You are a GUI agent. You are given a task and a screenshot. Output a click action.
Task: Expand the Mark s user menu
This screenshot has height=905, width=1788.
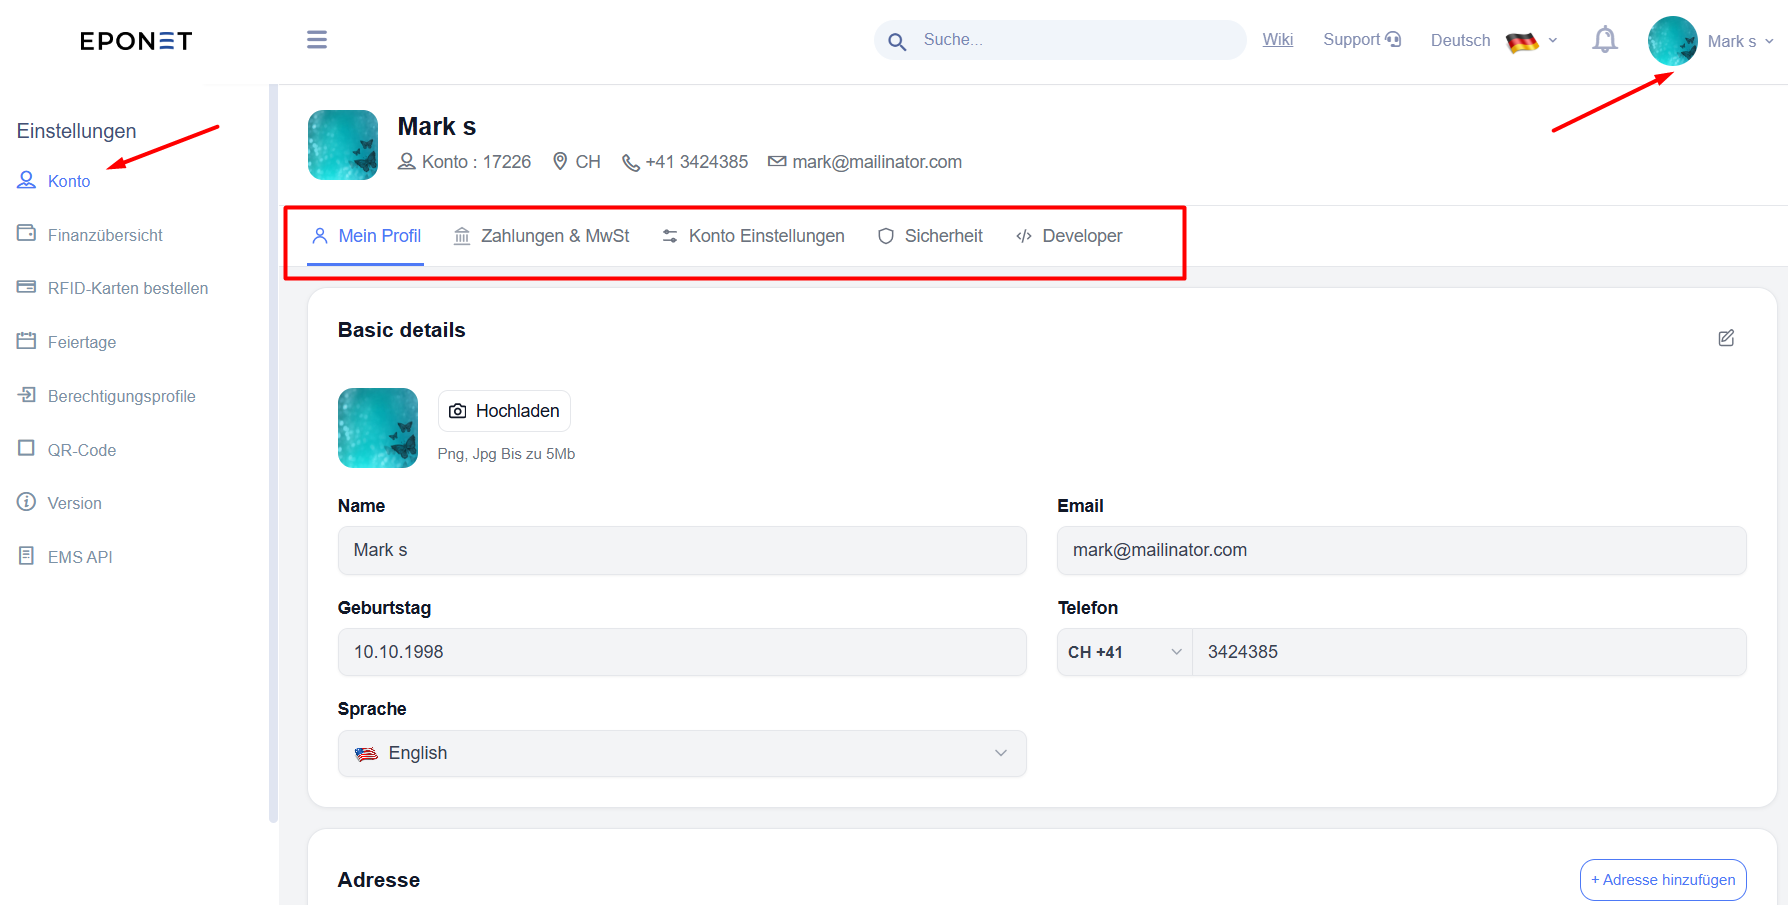(x=1740, y=41)
